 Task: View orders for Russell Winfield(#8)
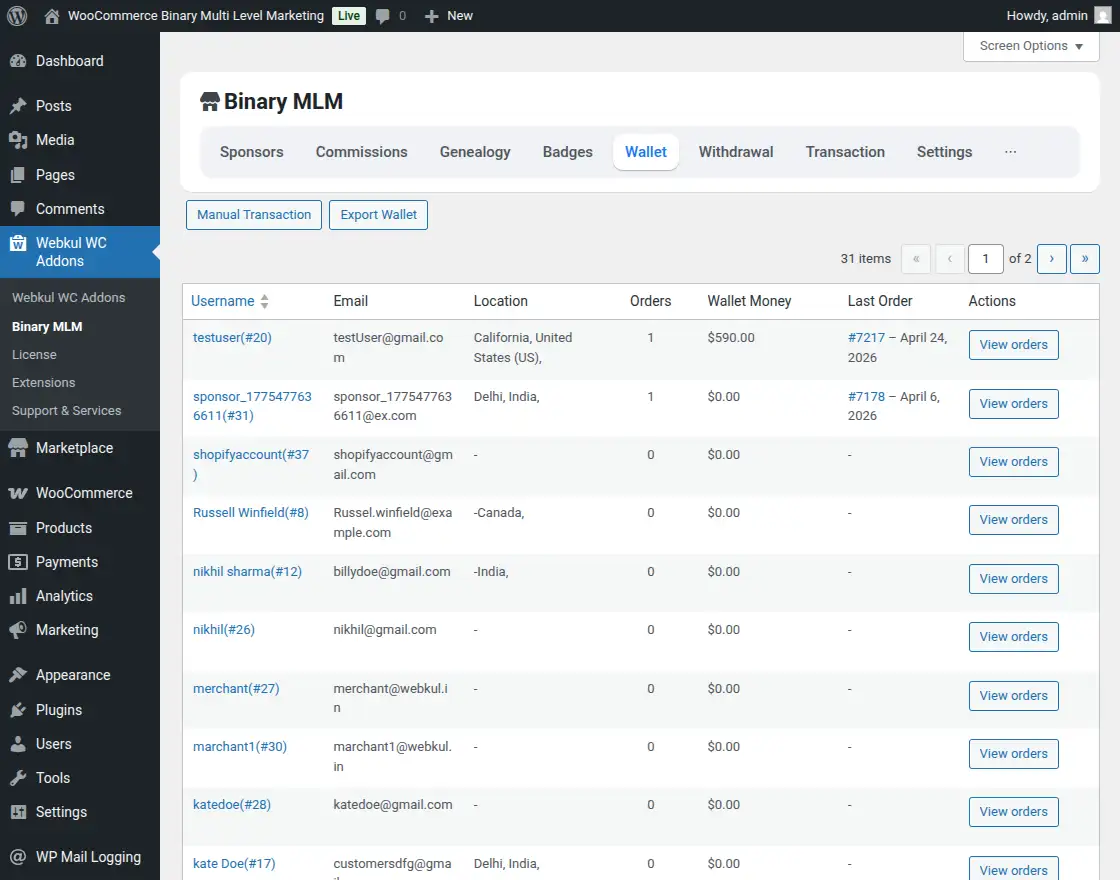(1014, 520)
